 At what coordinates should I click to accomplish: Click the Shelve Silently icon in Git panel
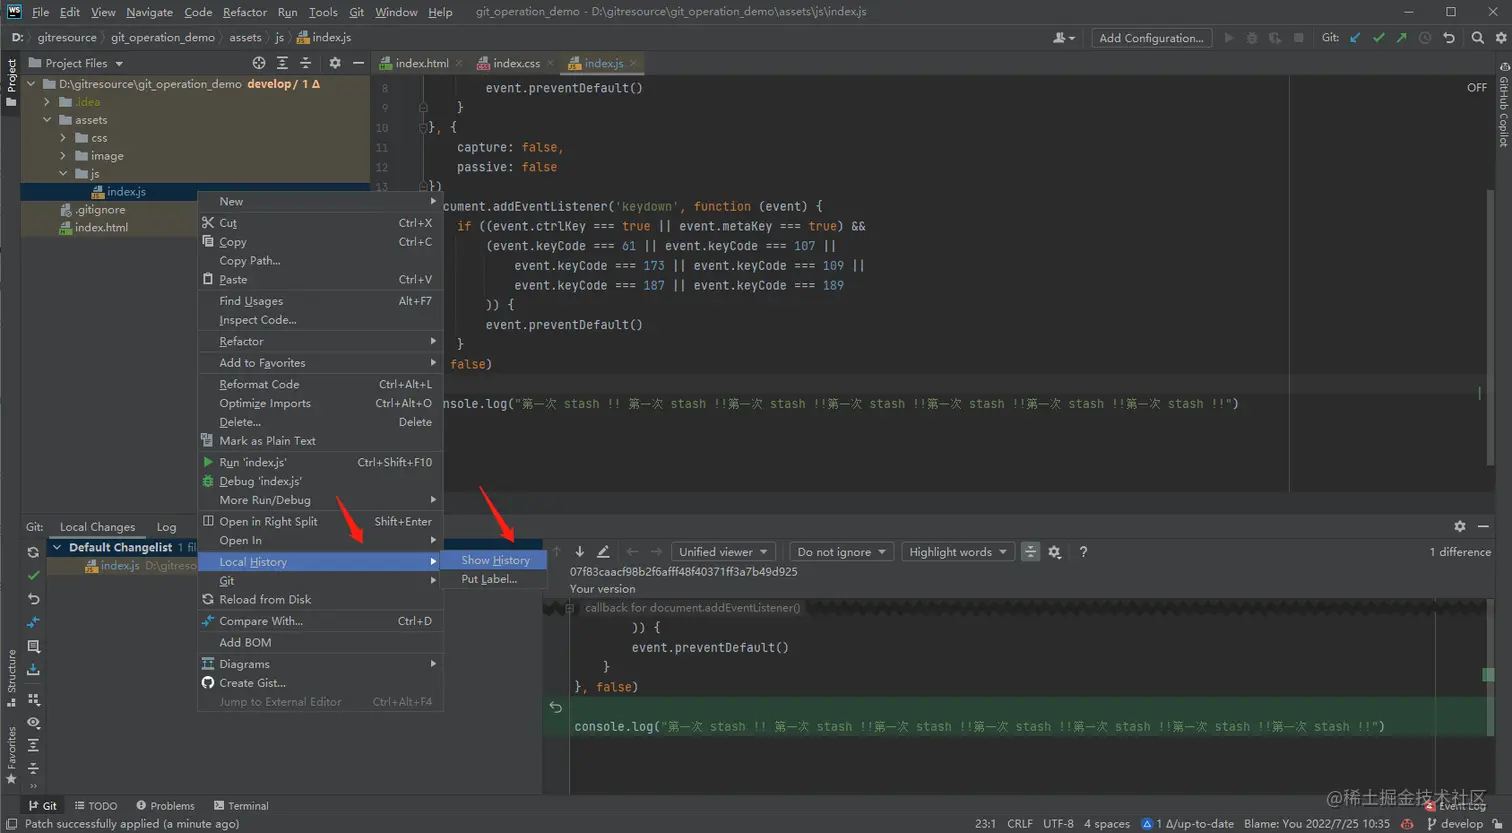tap(33, 670)
